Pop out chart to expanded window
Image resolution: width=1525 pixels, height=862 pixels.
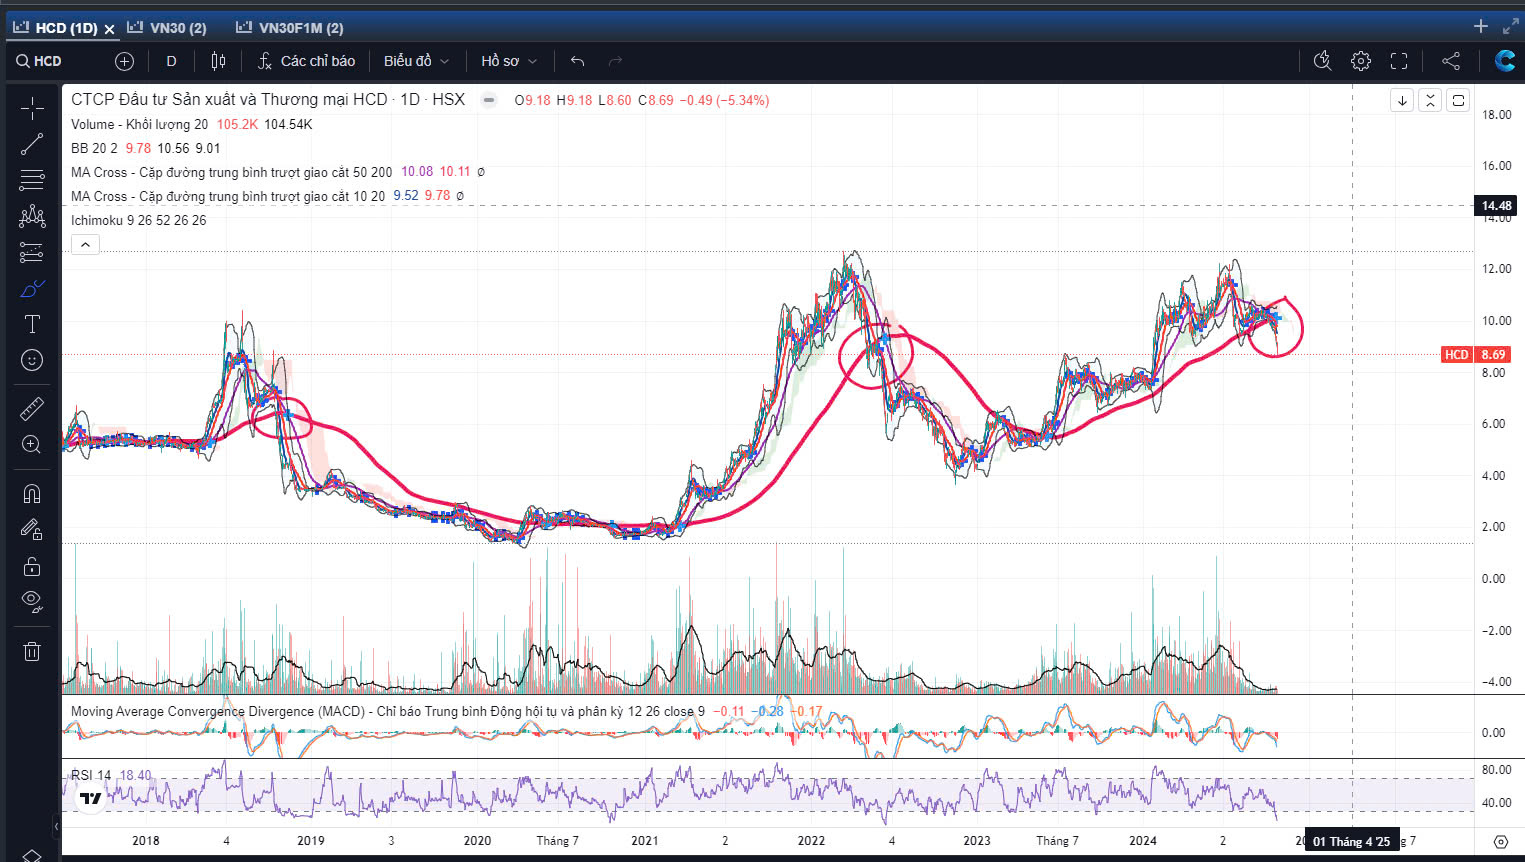coord(1510,27)
